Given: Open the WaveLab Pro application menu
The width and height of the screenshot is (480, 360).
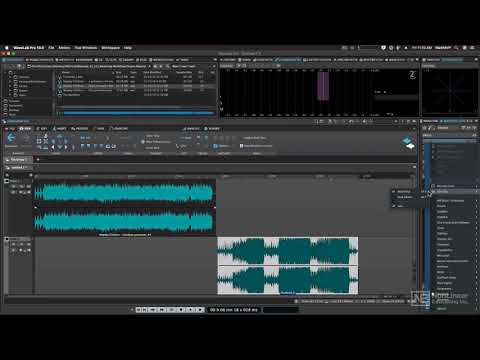Looking at the screenshot, I should (x=28, y=48).
